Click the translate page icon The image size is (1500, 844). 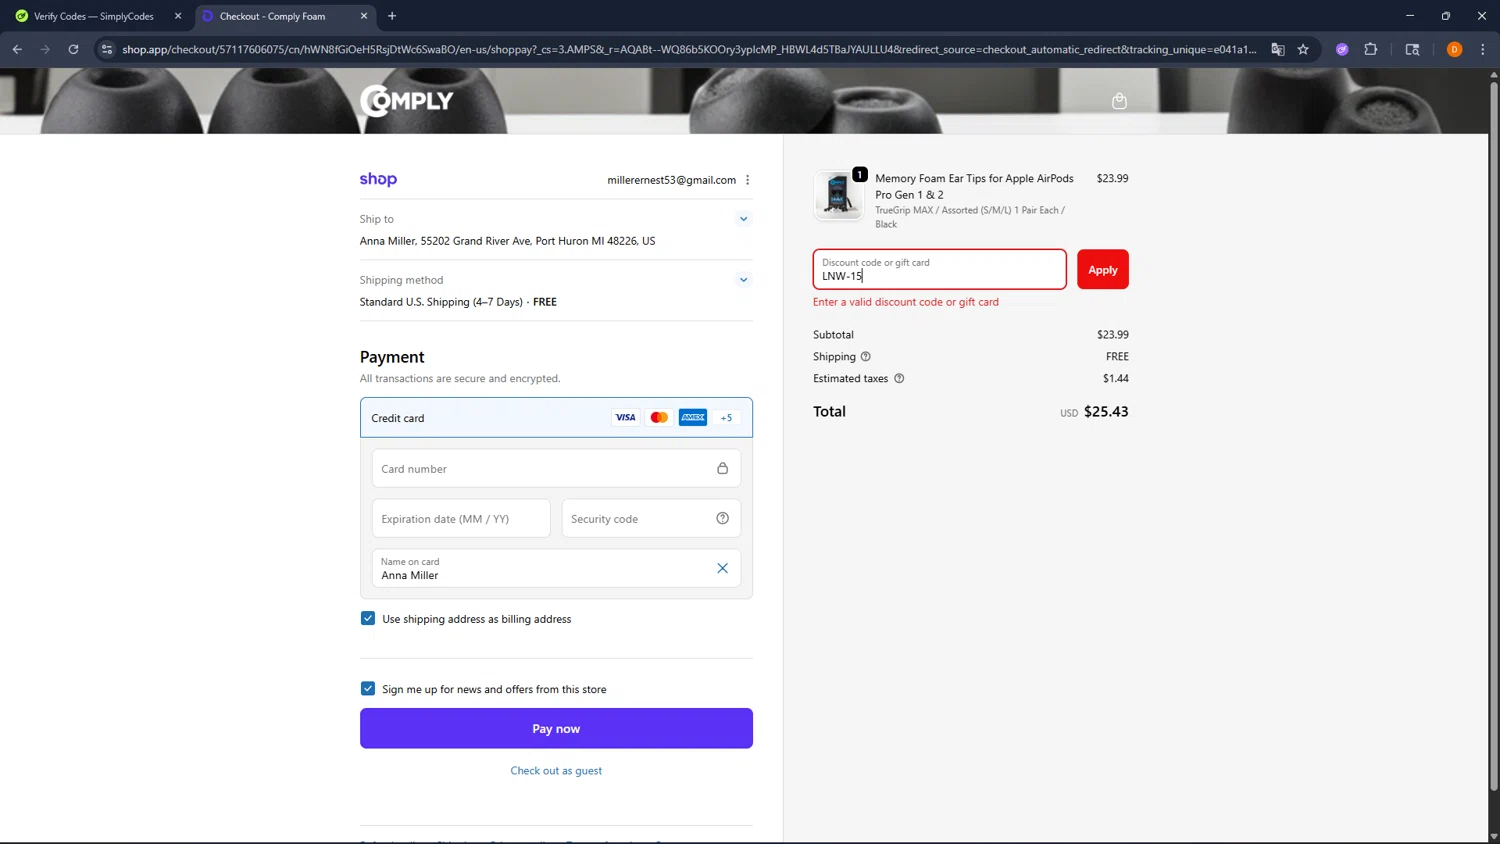coord(1277,49)
